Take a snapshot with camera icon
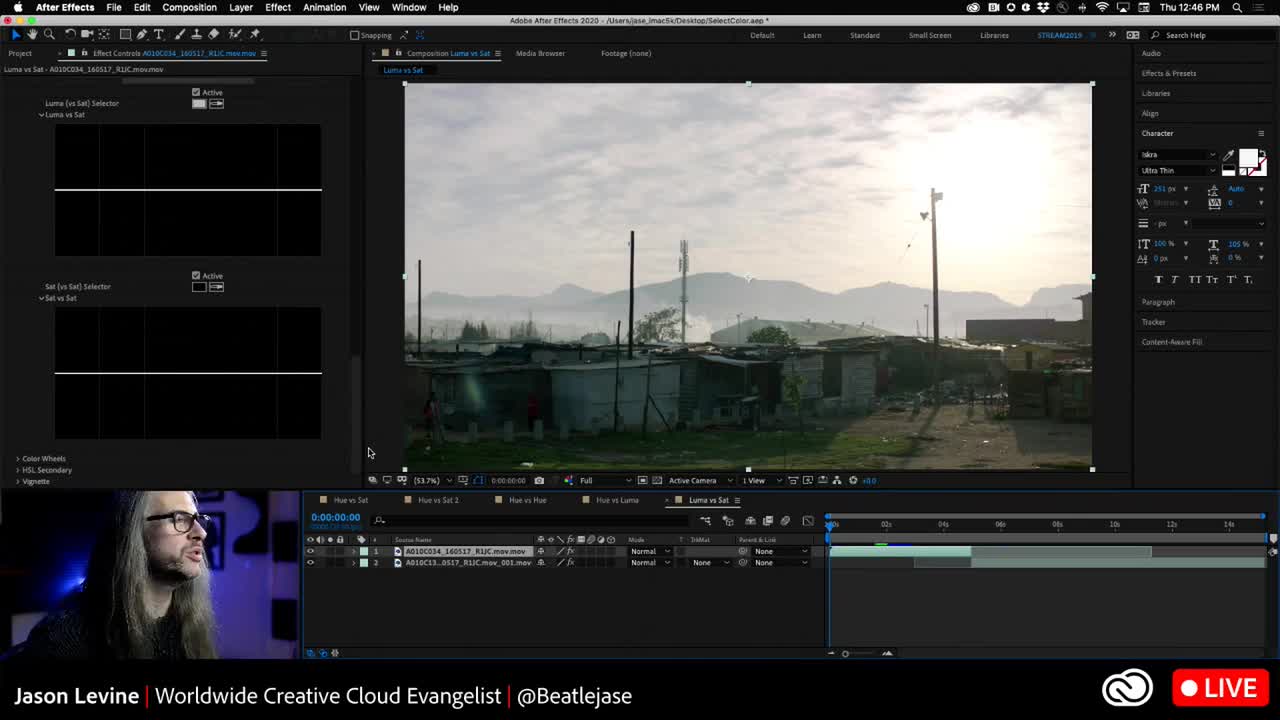 coord(539,481)
